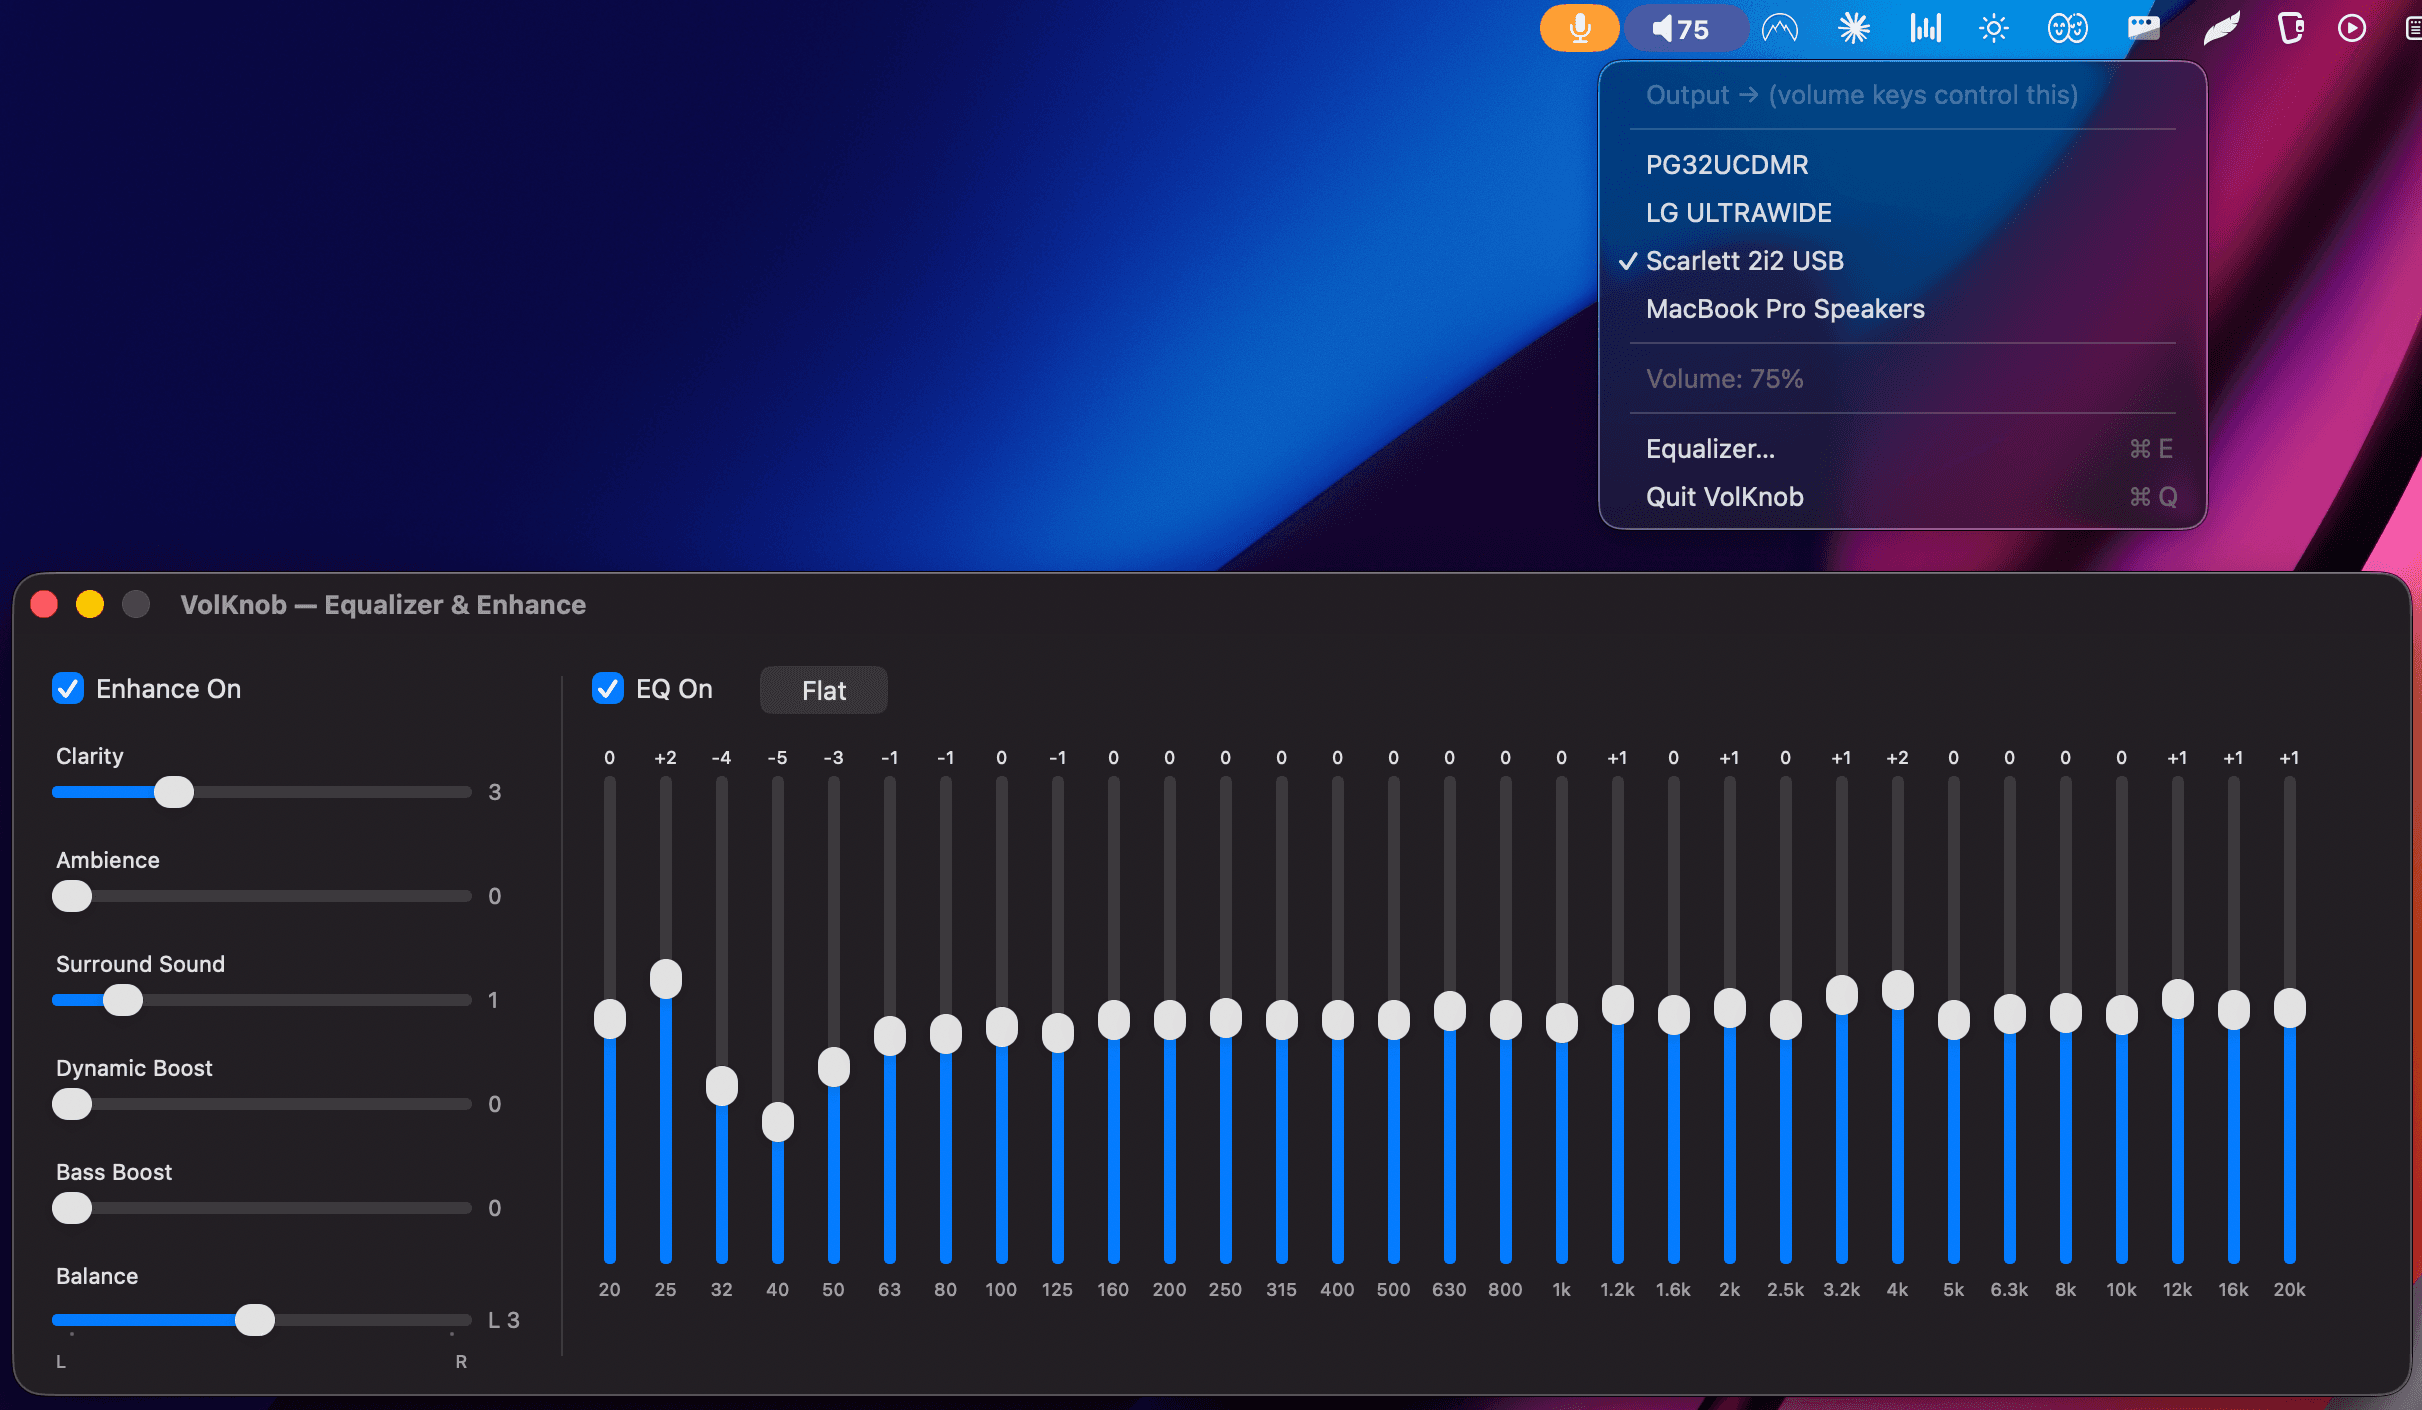This screenshot has width=2422, height=1410.
Task: Click the 20 Hz EQ band knob
Action: coord(610,1019)
